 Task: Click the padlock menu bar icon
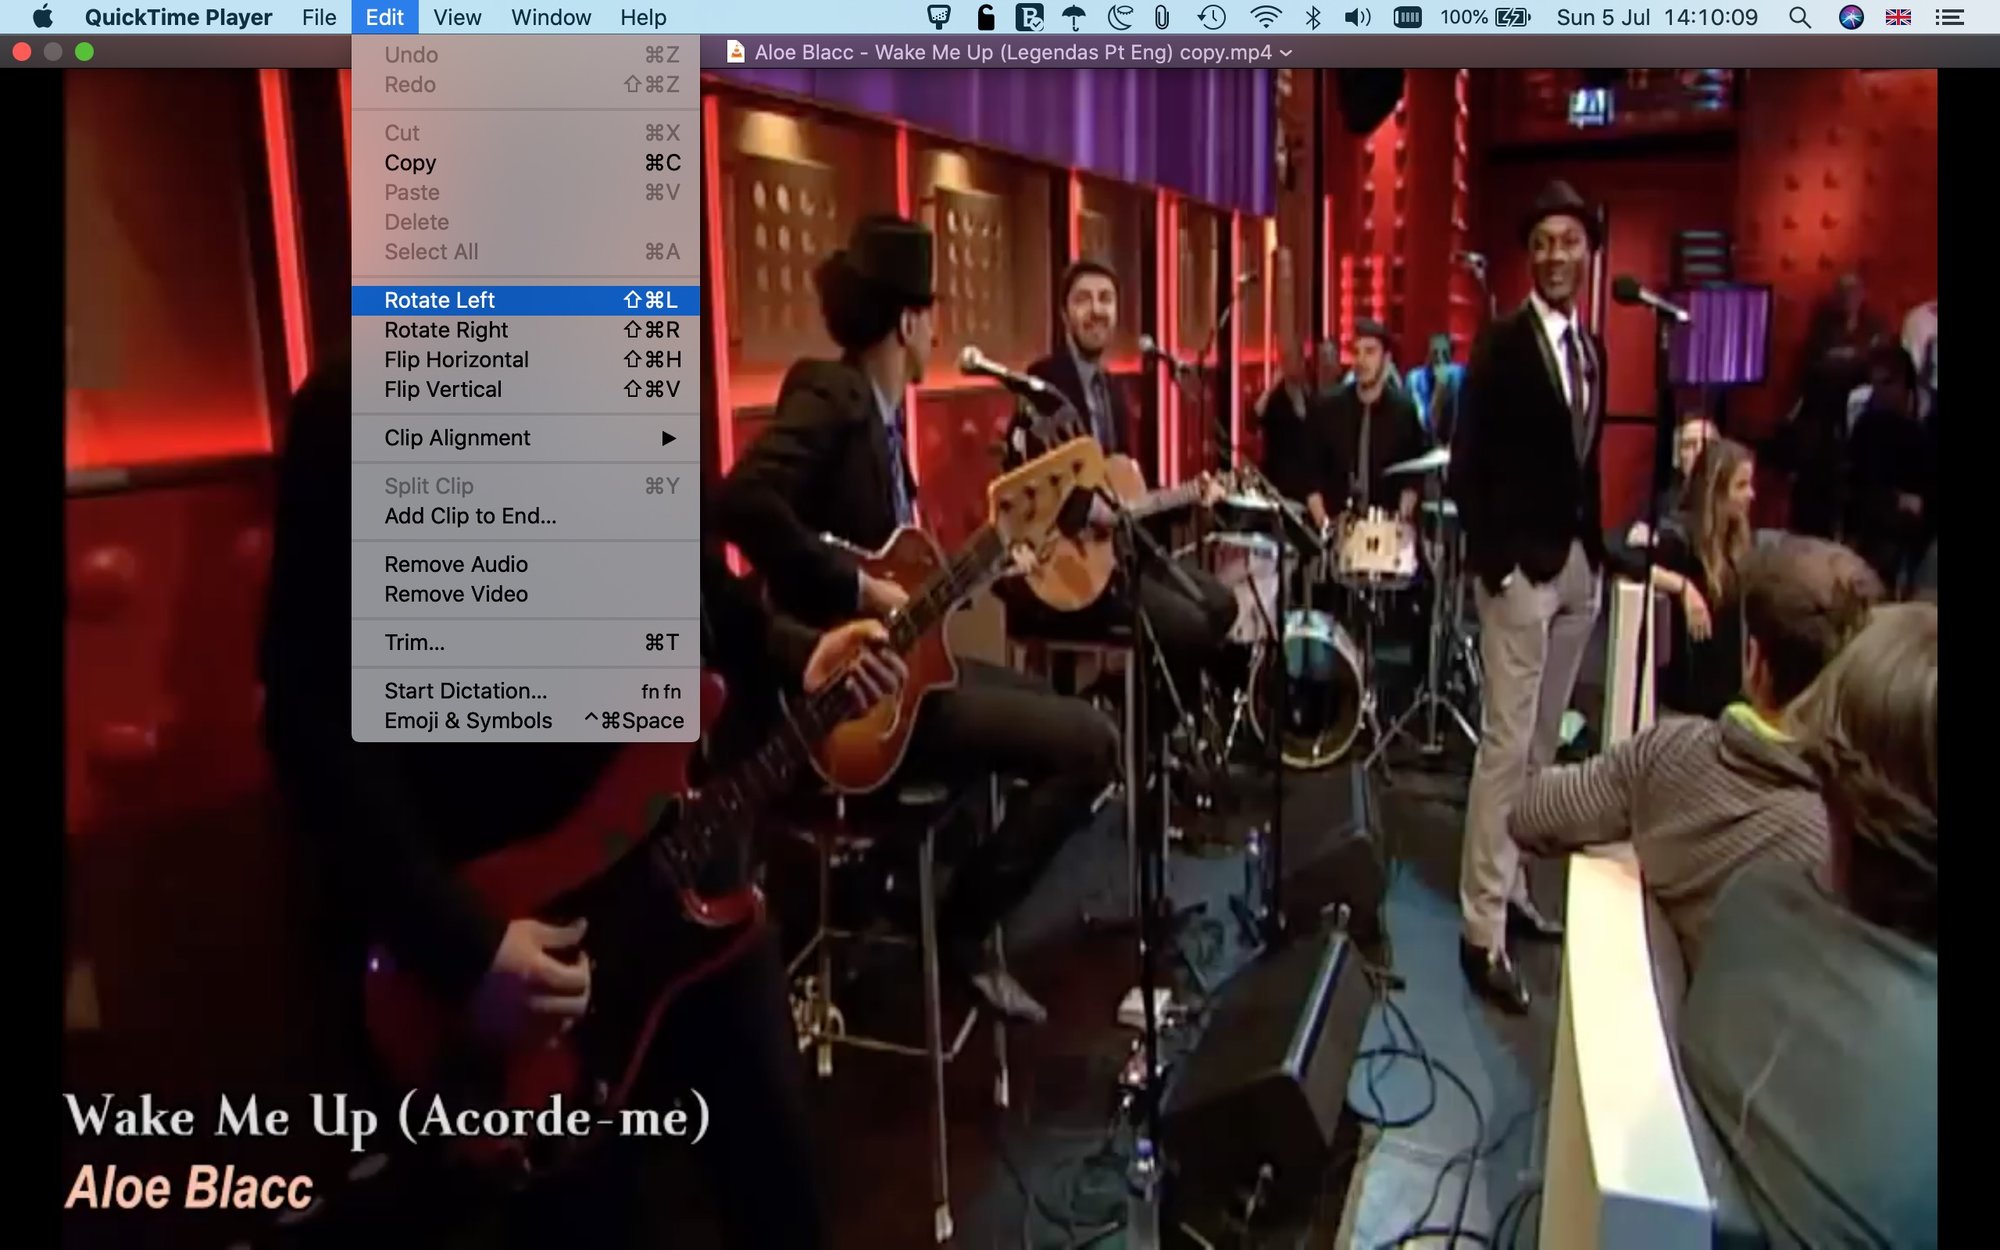986,17
